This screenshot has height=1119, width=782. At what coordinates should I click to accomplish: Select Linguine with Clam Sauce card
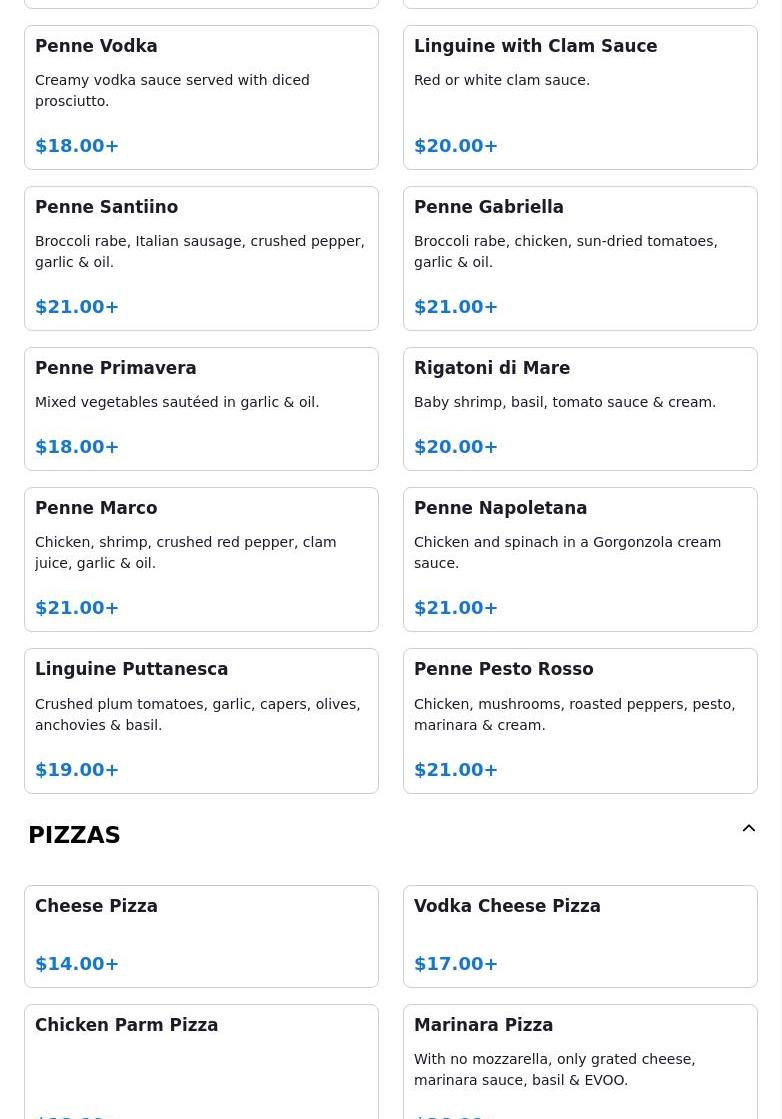(x=580, y=97)
